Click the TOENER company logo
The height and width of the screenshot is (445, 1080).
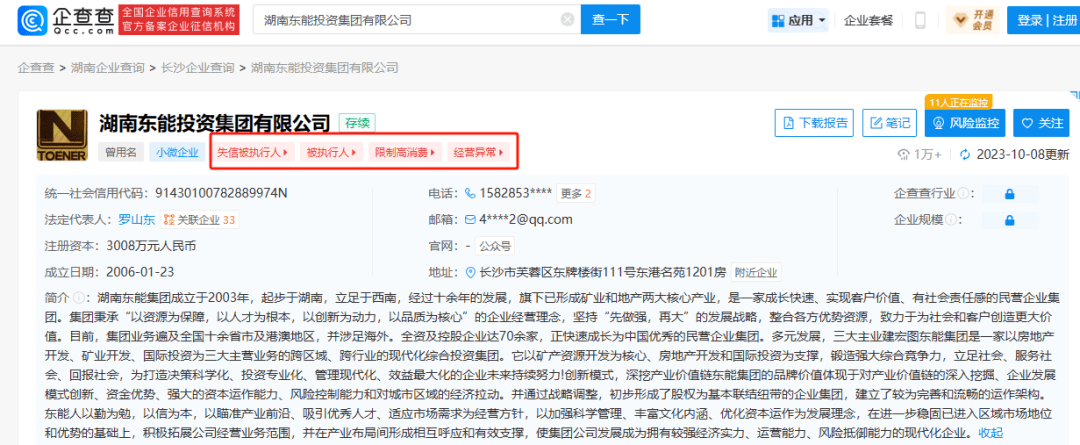click(63, 136)
